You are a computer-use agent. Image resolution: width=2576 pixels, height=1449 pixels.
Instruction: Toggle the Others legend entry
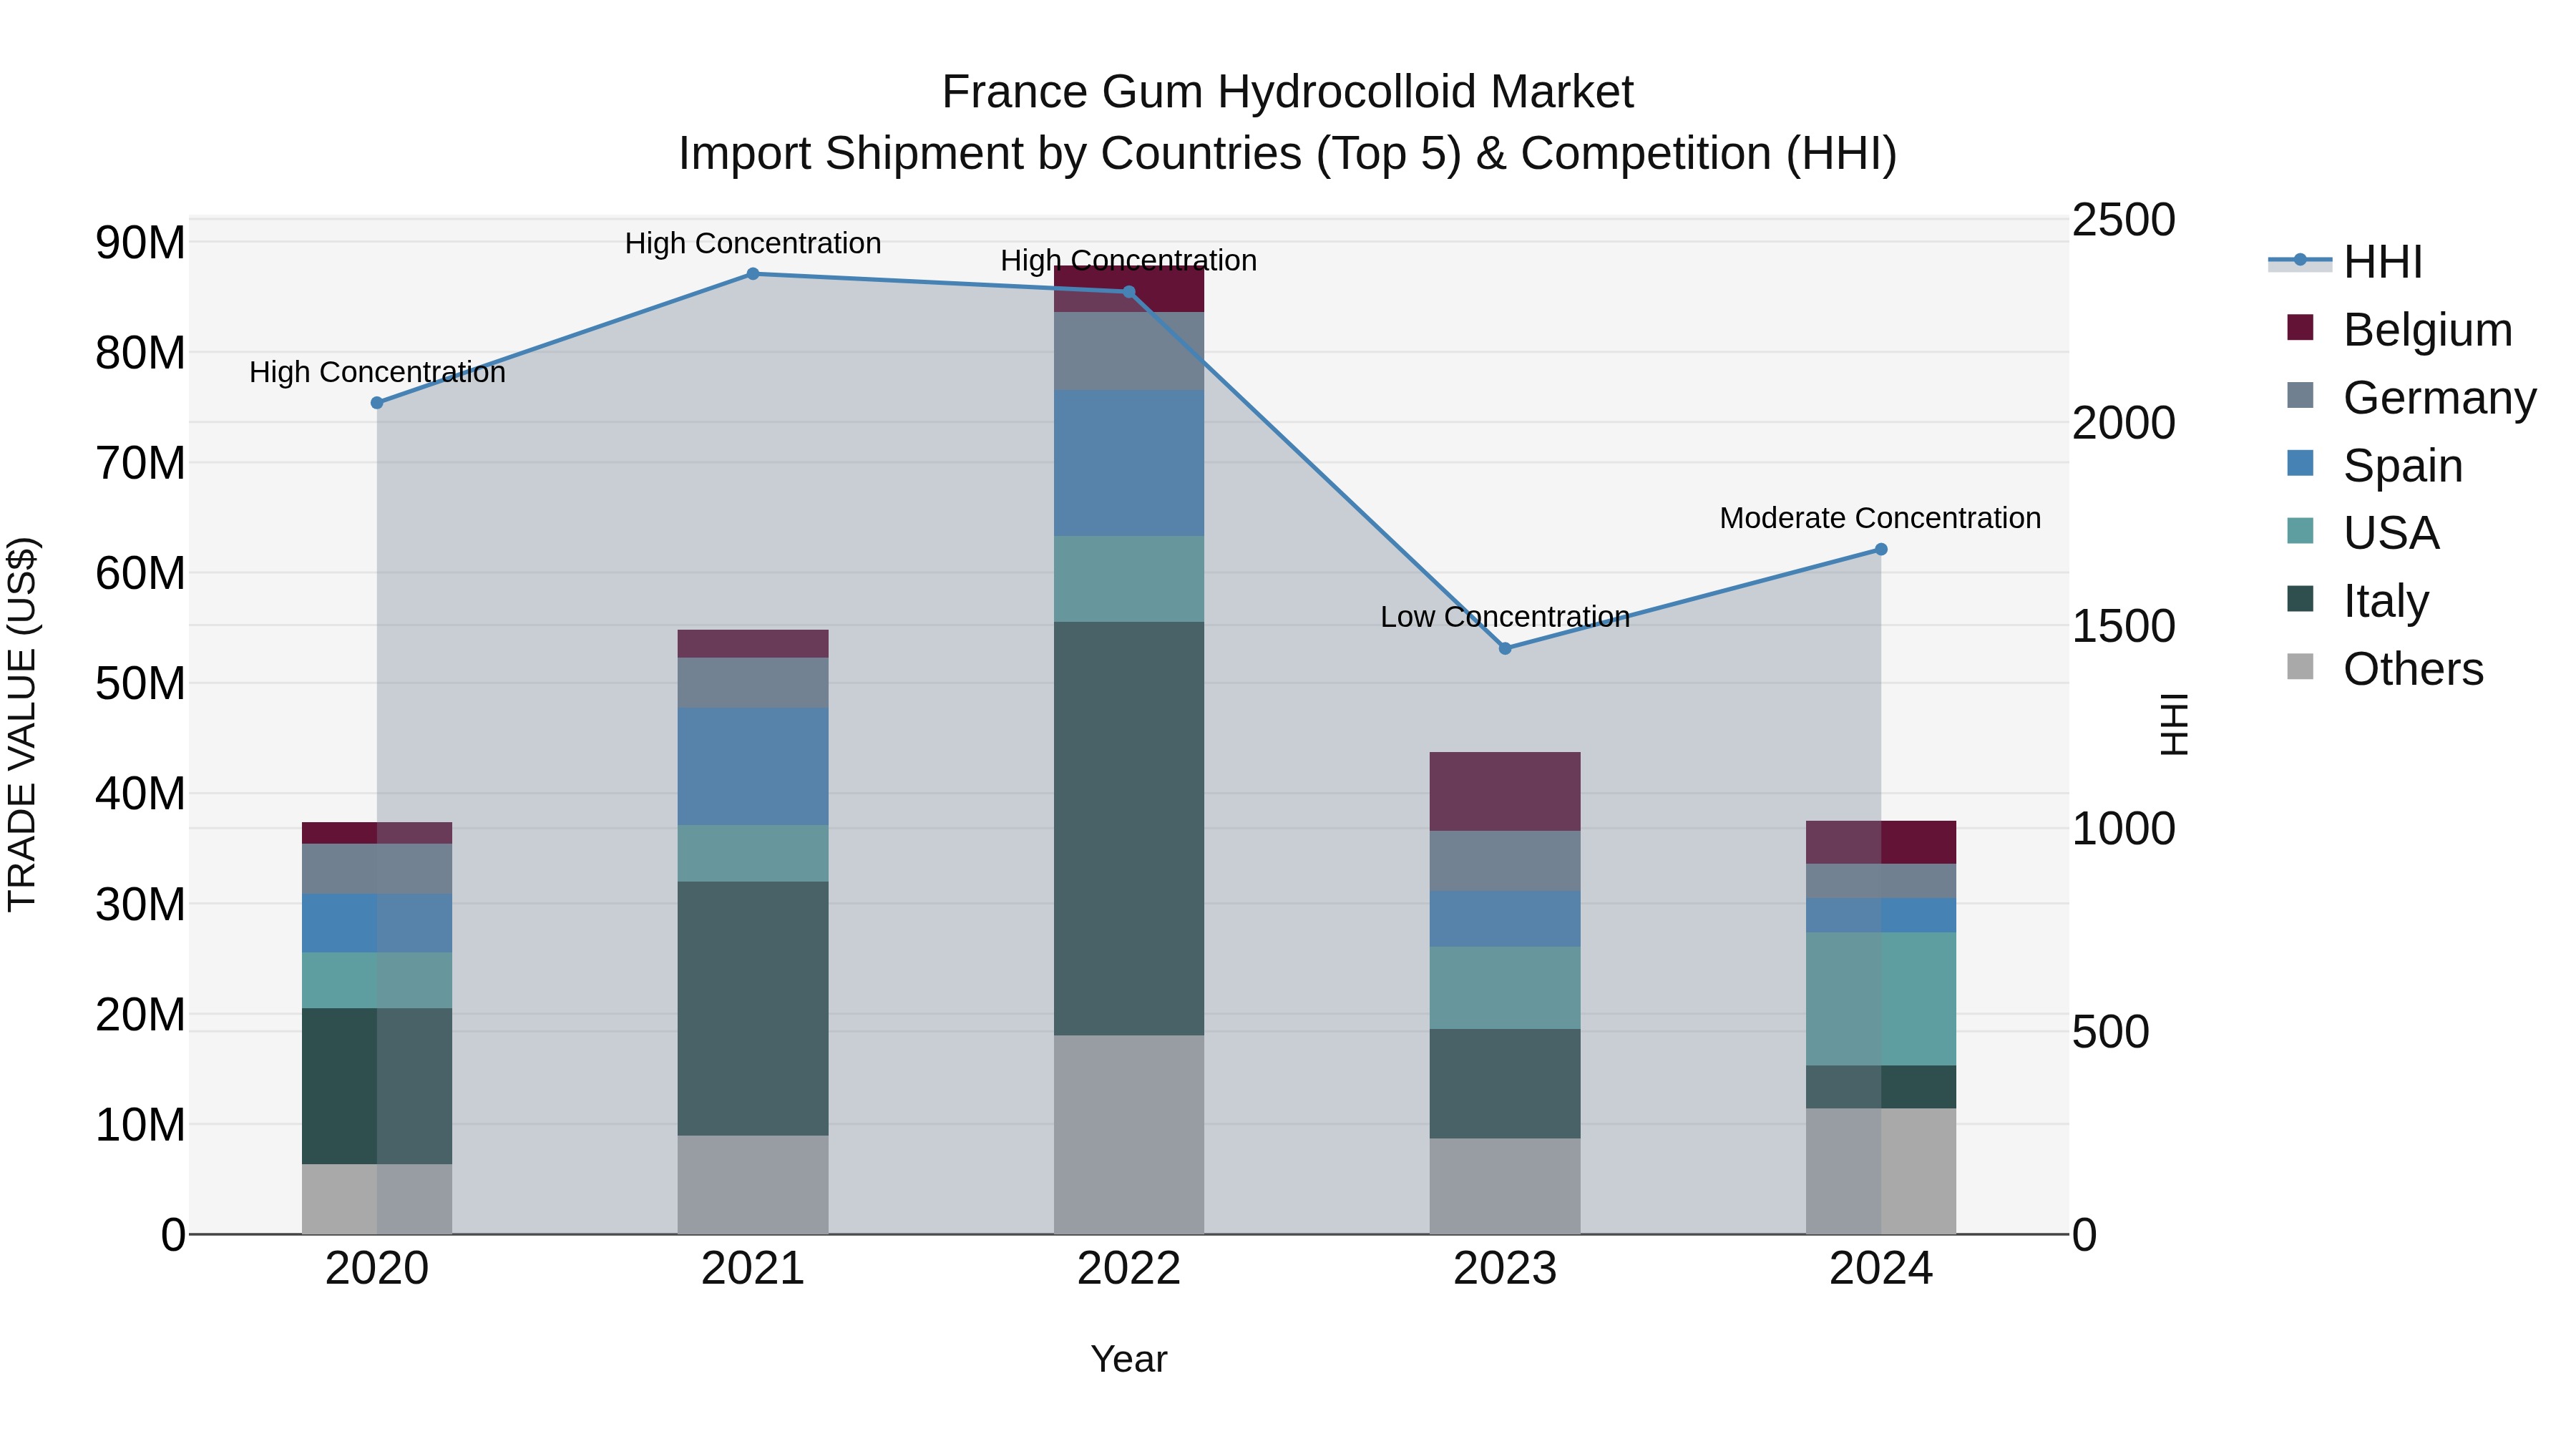coord(2384,668)
